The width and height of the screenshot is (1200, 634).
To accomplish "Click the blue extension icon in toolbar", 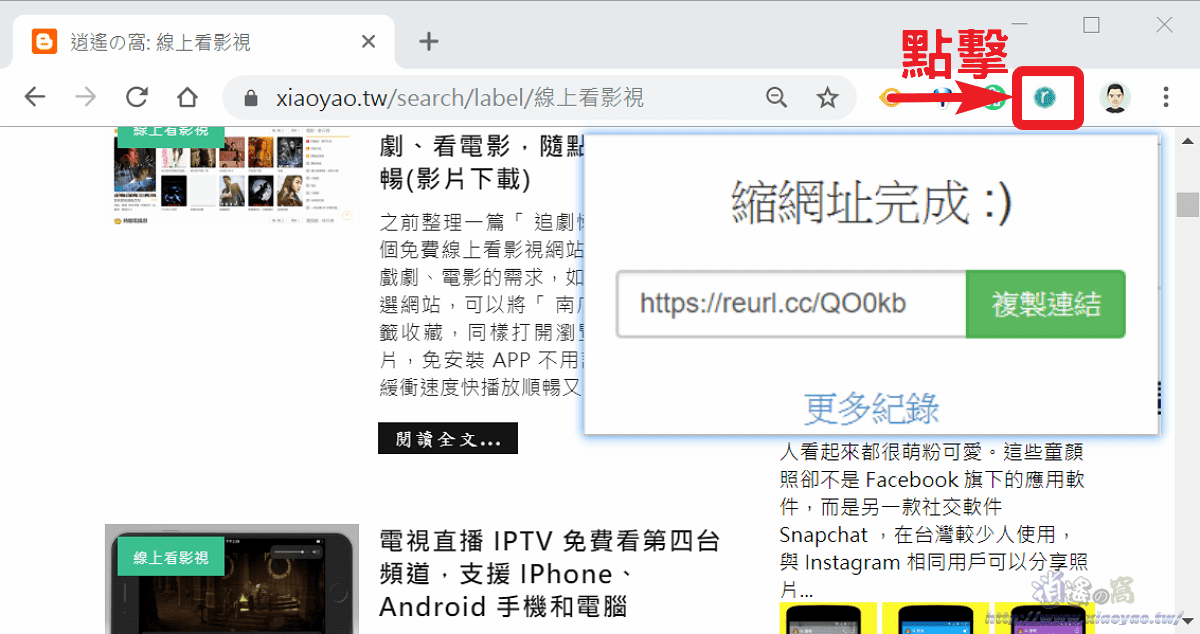I will point(940,97).
